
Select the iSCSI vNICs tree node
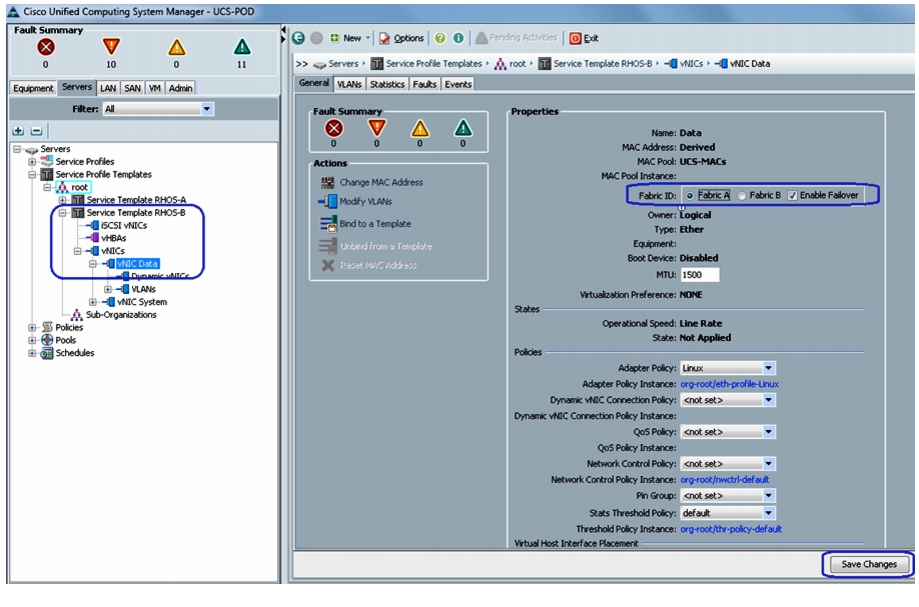(x=124, y=226)
